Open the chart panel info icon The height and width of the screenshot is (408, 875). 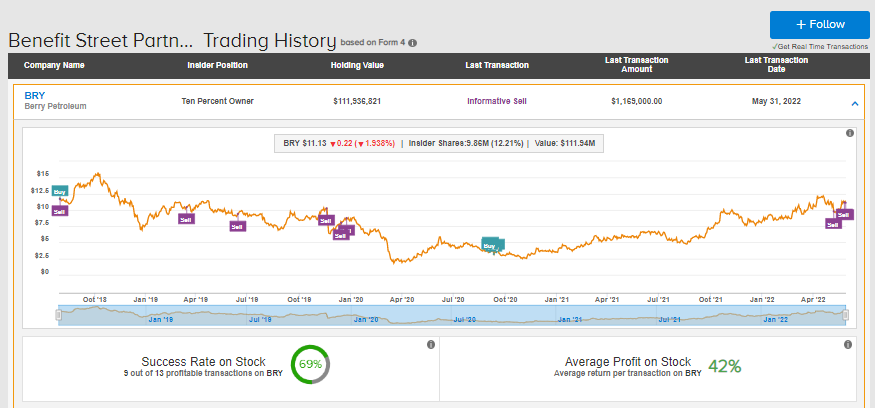tap(850, 133)
